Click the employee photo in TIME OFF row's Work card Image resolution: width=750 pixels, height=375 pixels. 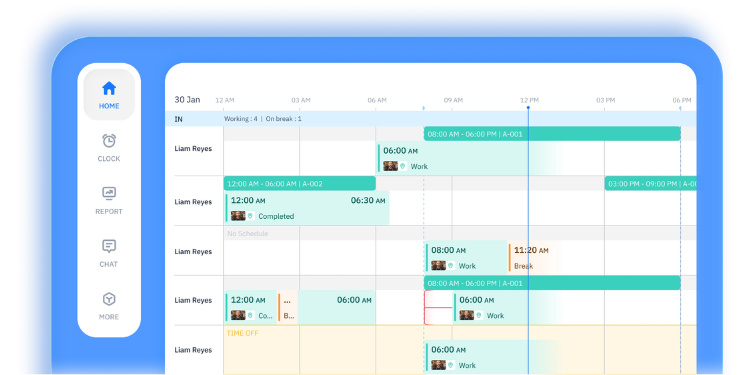[439, 365]
